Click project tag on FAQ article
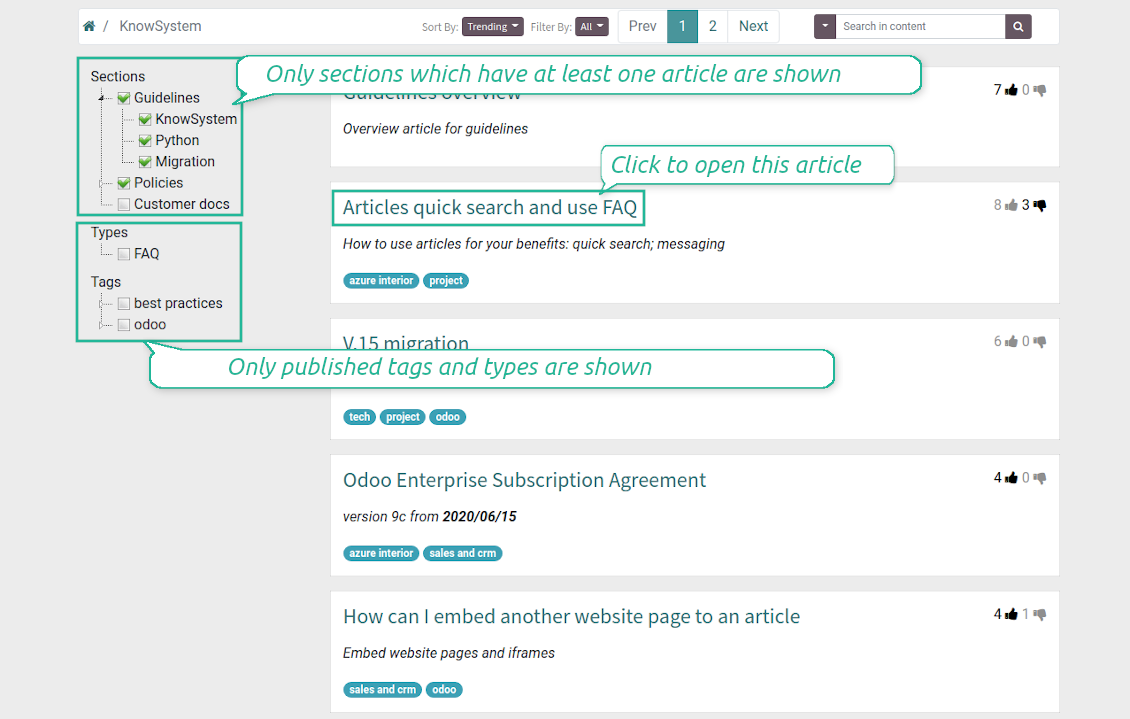 pos(446,281)
